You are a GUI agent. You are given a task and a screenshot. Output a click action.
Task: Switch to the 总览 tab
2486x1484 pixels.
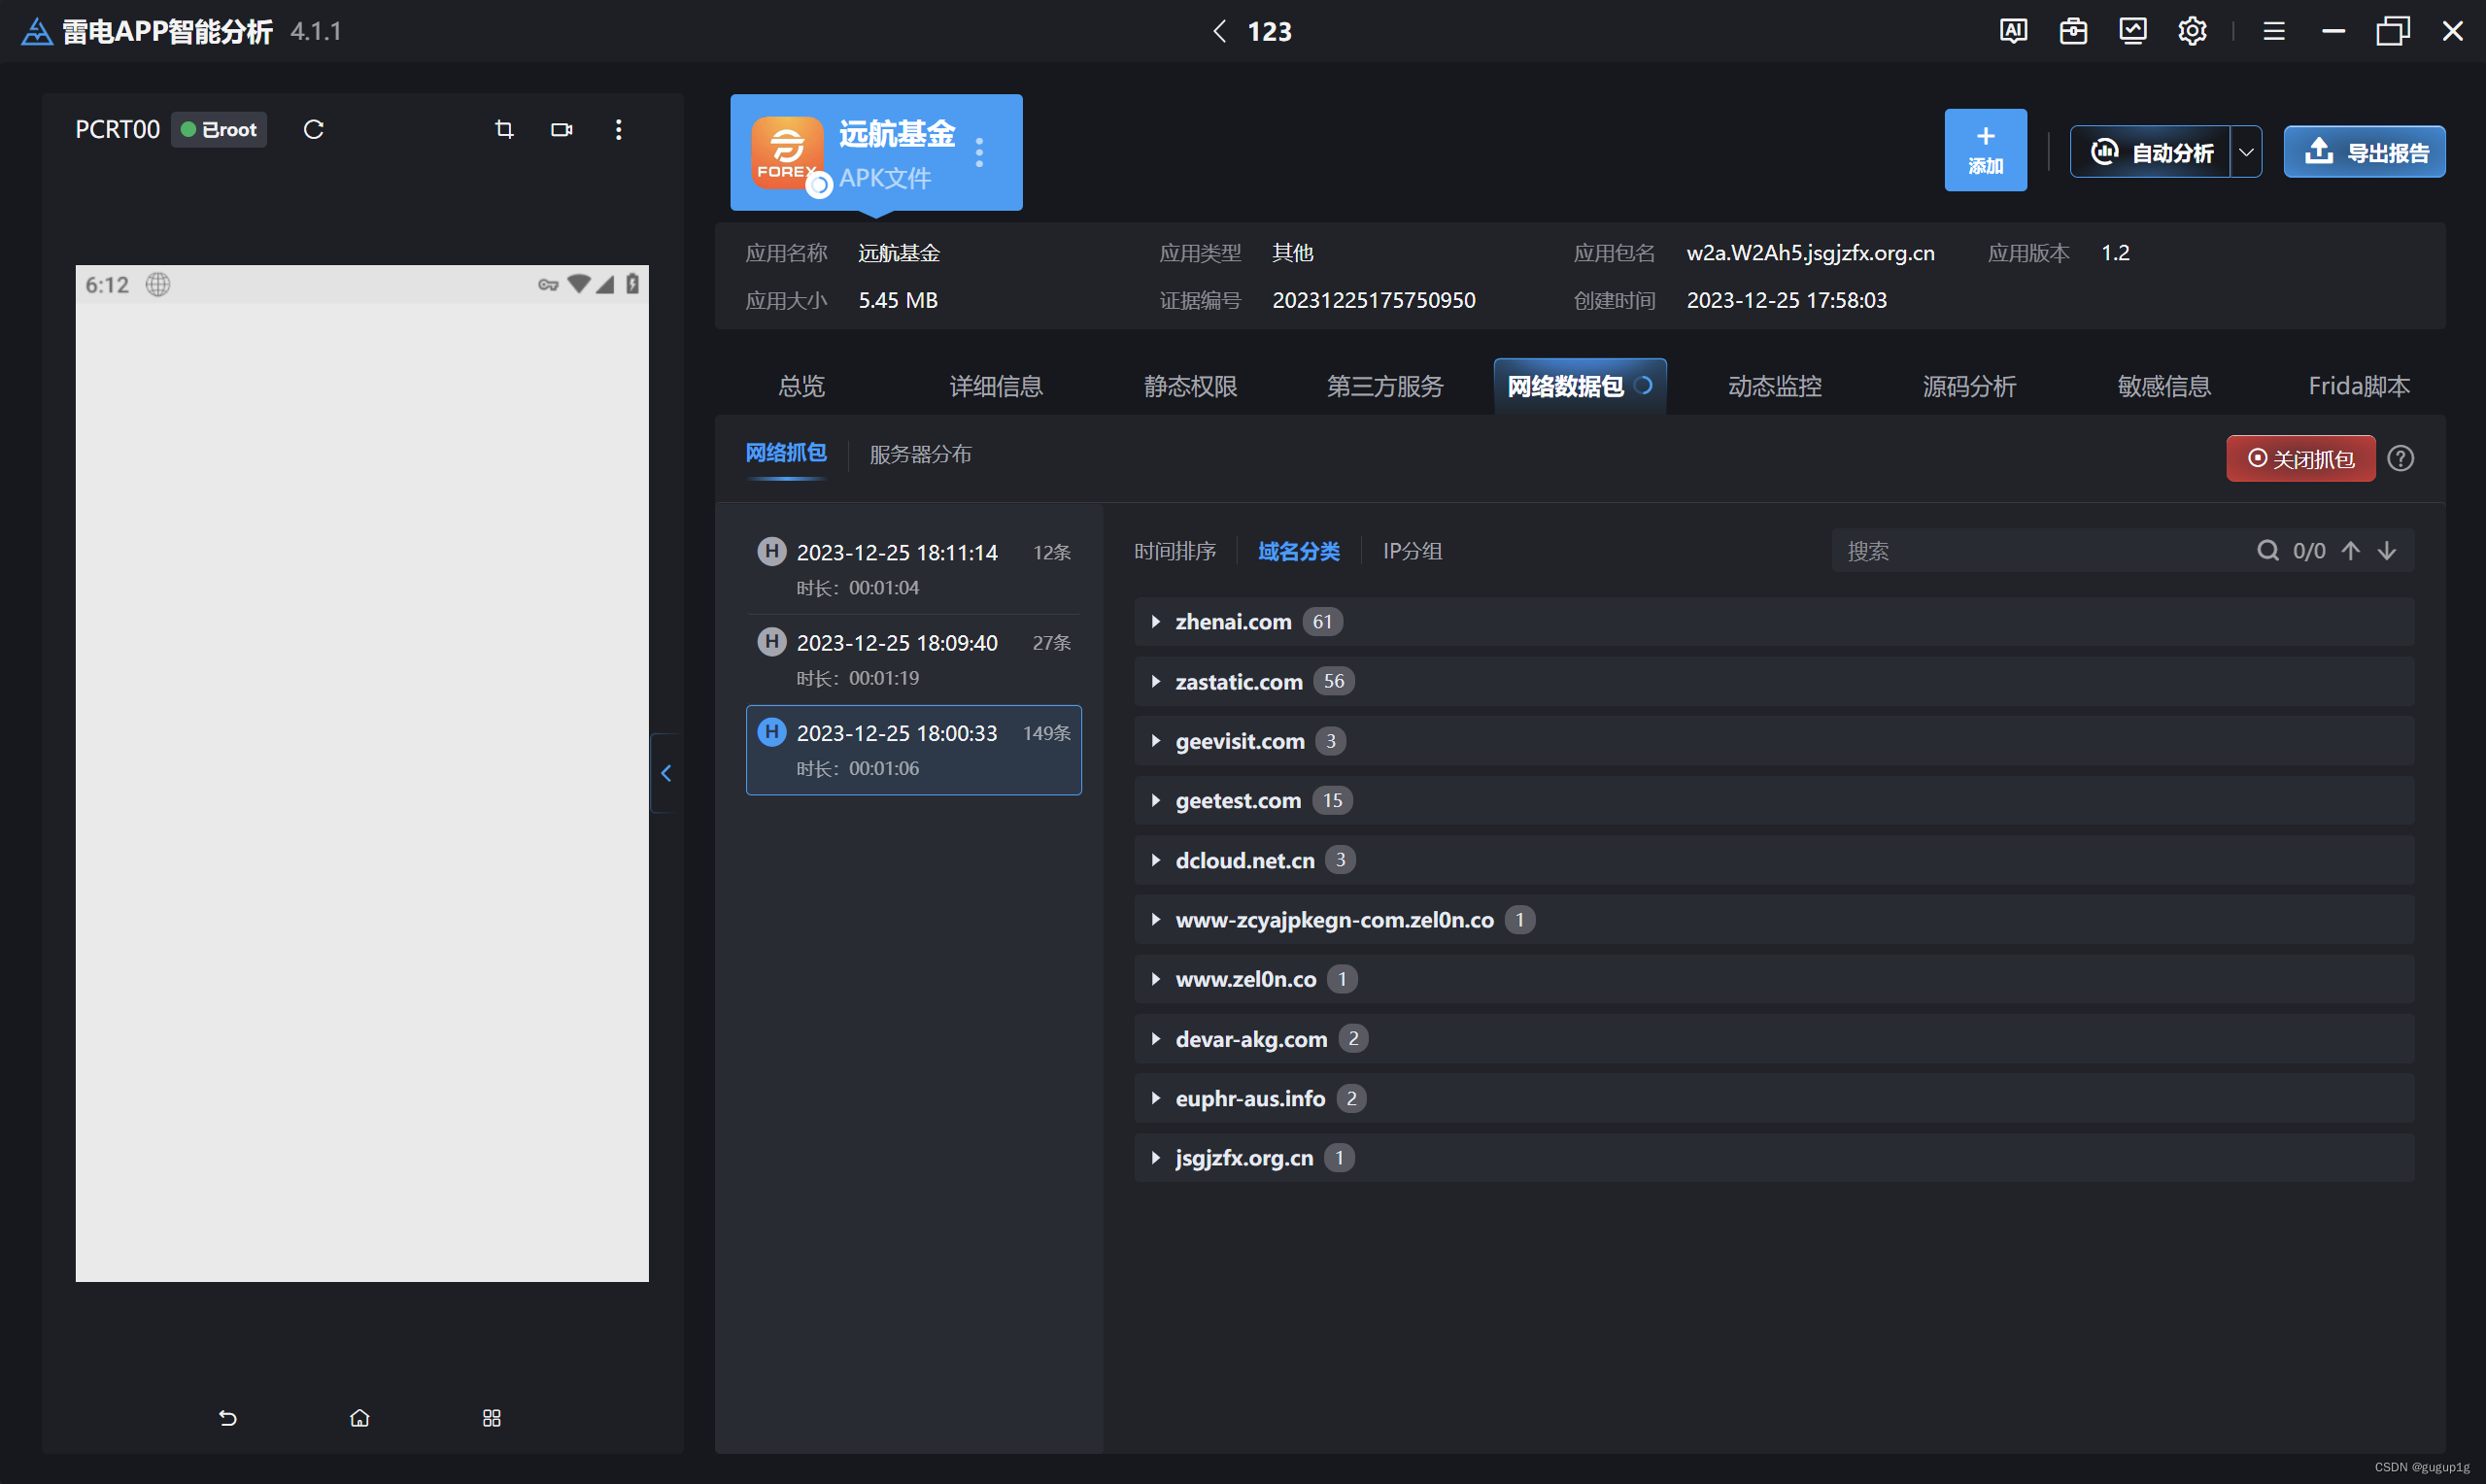pos(801,386)
